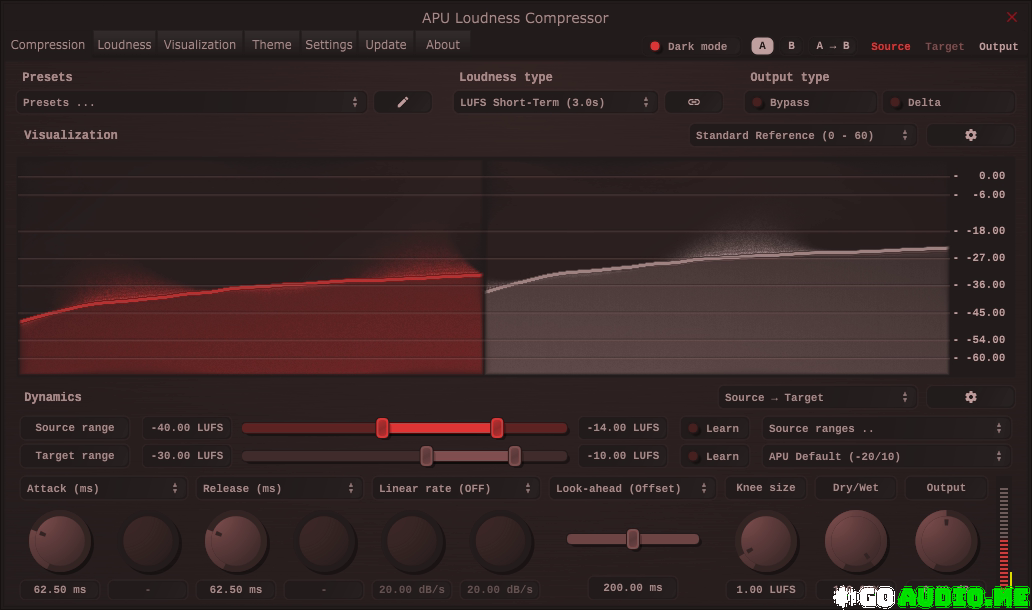
Task: Click the Source range label button
Action: [74, 428]
